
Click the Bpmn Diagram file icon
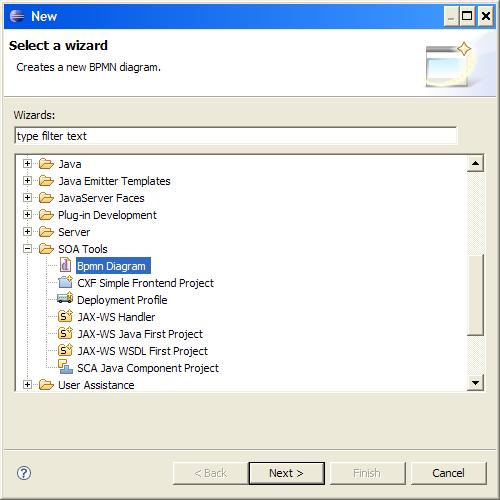(x=65, y=265)
